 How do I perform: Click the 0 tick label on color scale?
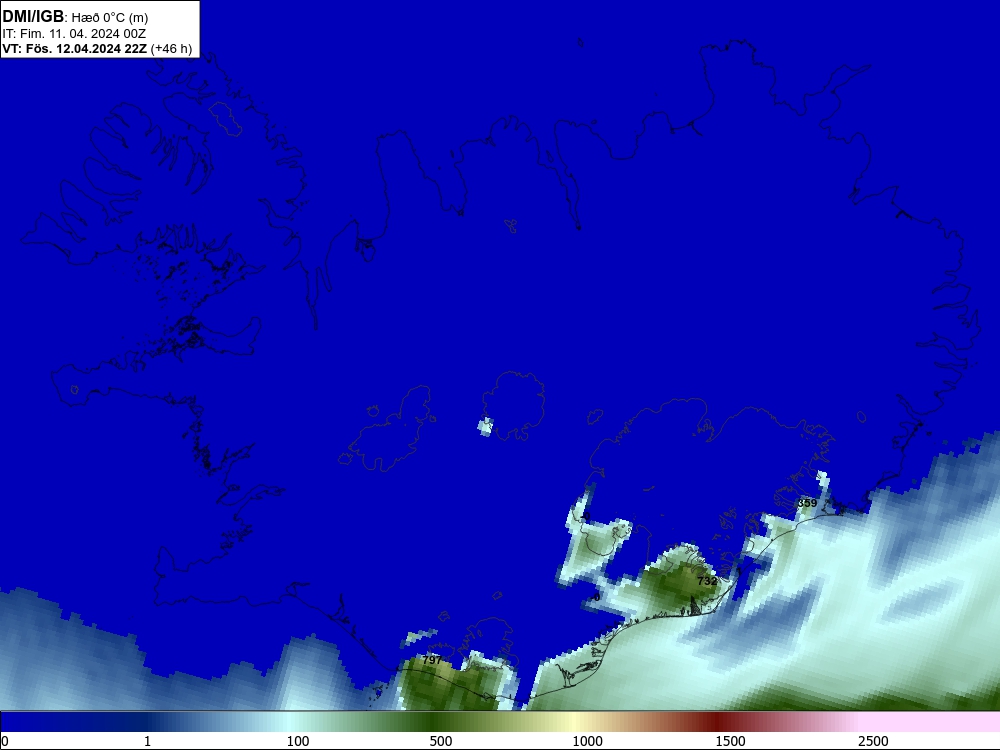pyautogui.click(x=5, y=741)
